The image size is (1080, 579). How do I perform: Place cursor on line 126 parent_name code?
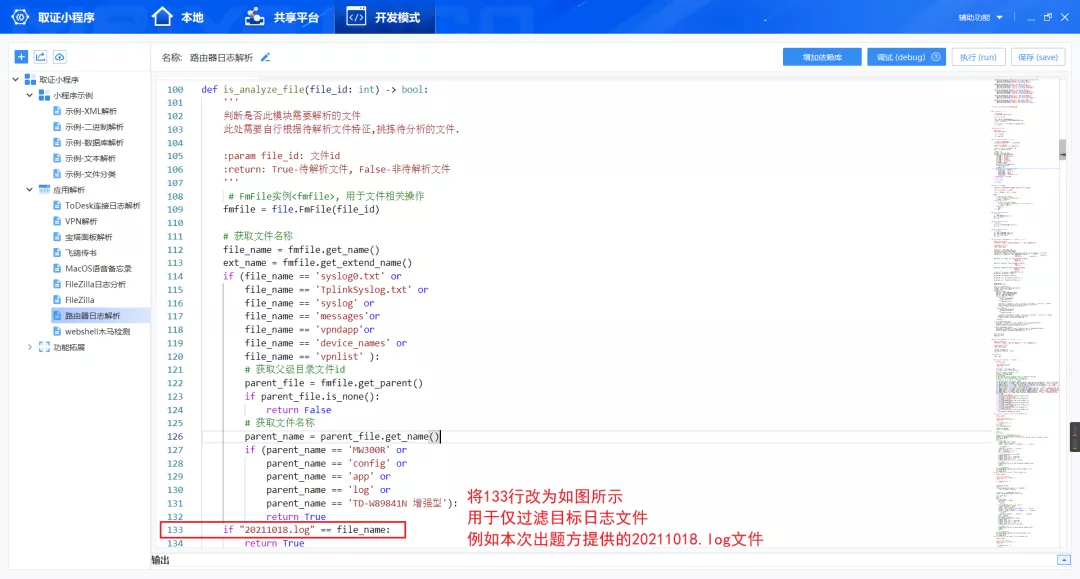(x=342, y=436)
